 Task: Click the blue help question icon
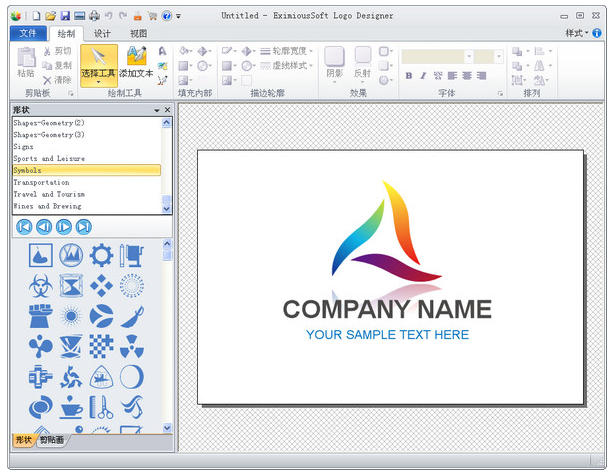(167, 16)
